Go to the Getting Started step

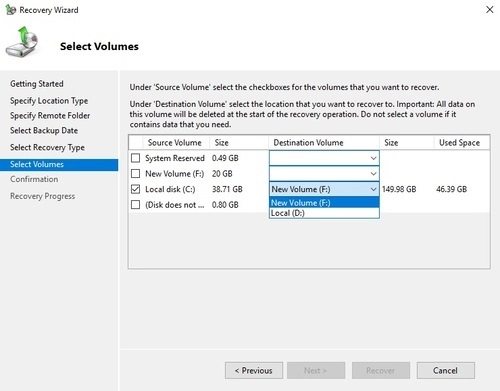[37, 84]
